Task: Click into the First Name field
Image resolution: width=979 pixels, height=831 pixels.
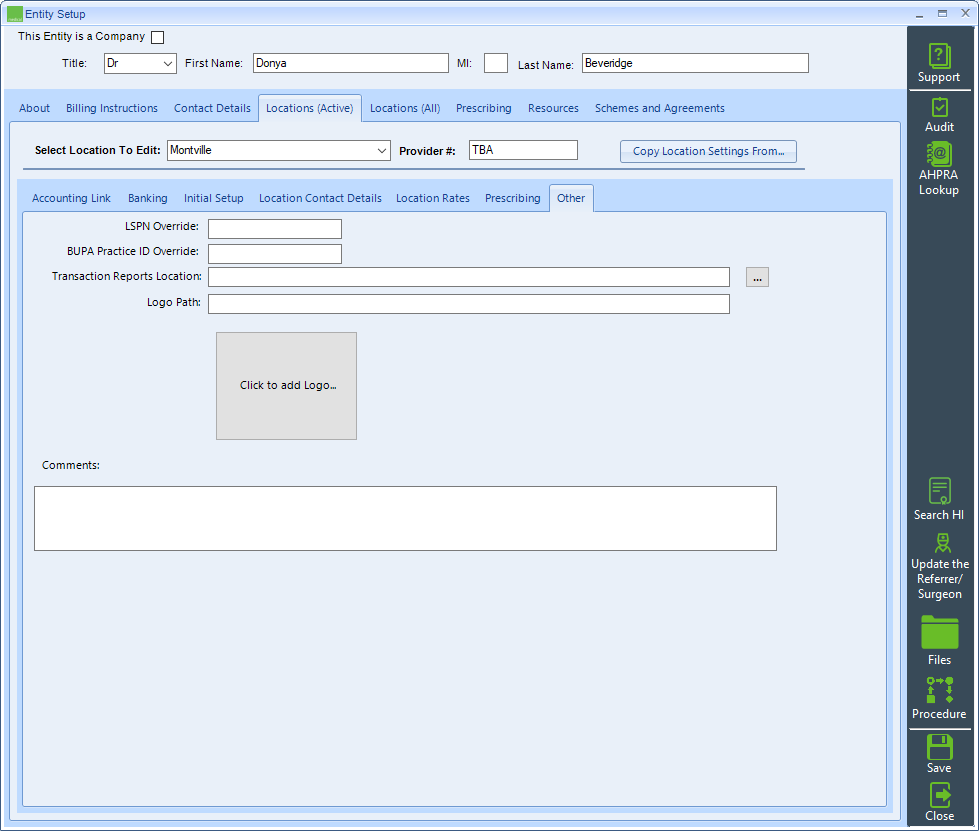Action: 351,63
